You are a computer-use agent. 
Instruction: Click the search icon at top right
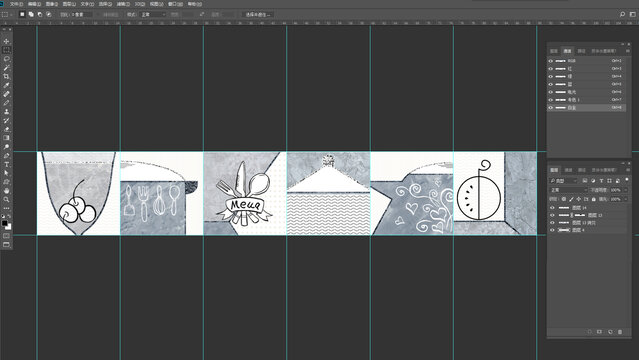pos(622,14)
